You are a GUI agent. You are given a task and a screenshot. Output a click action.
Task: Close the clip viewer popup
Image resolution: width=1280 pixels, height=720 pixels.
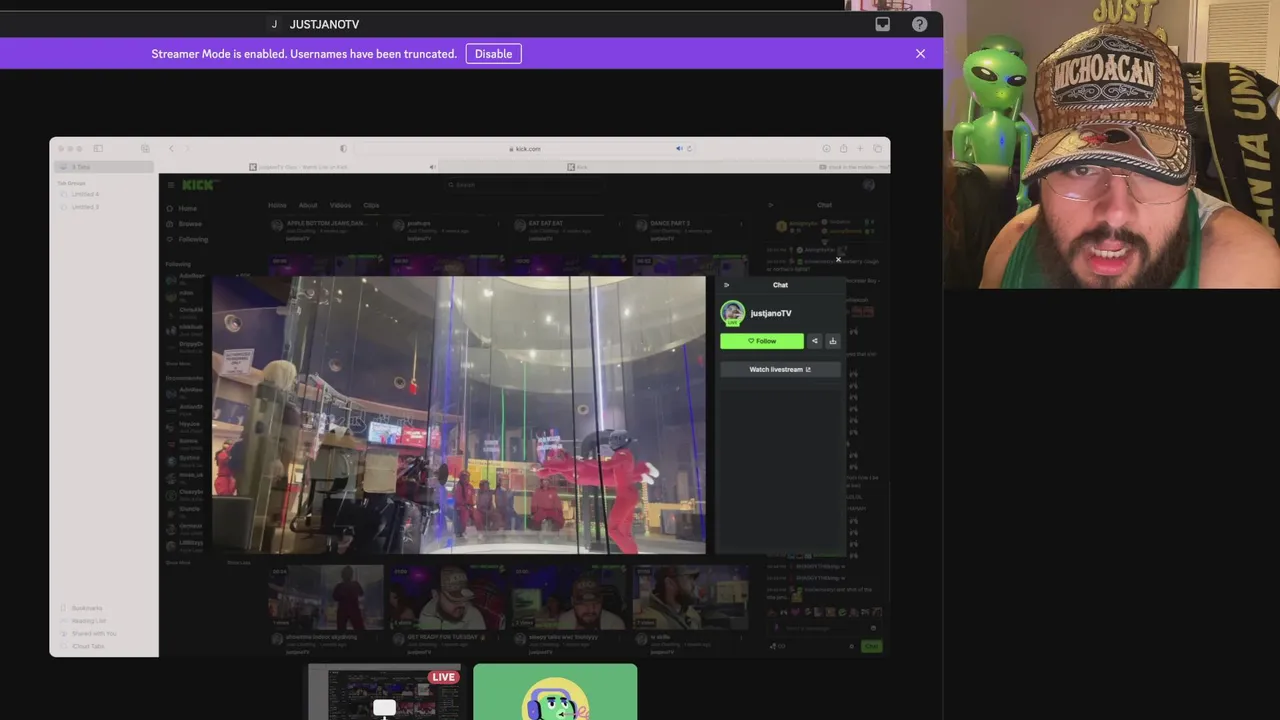[x=838, y=260]
